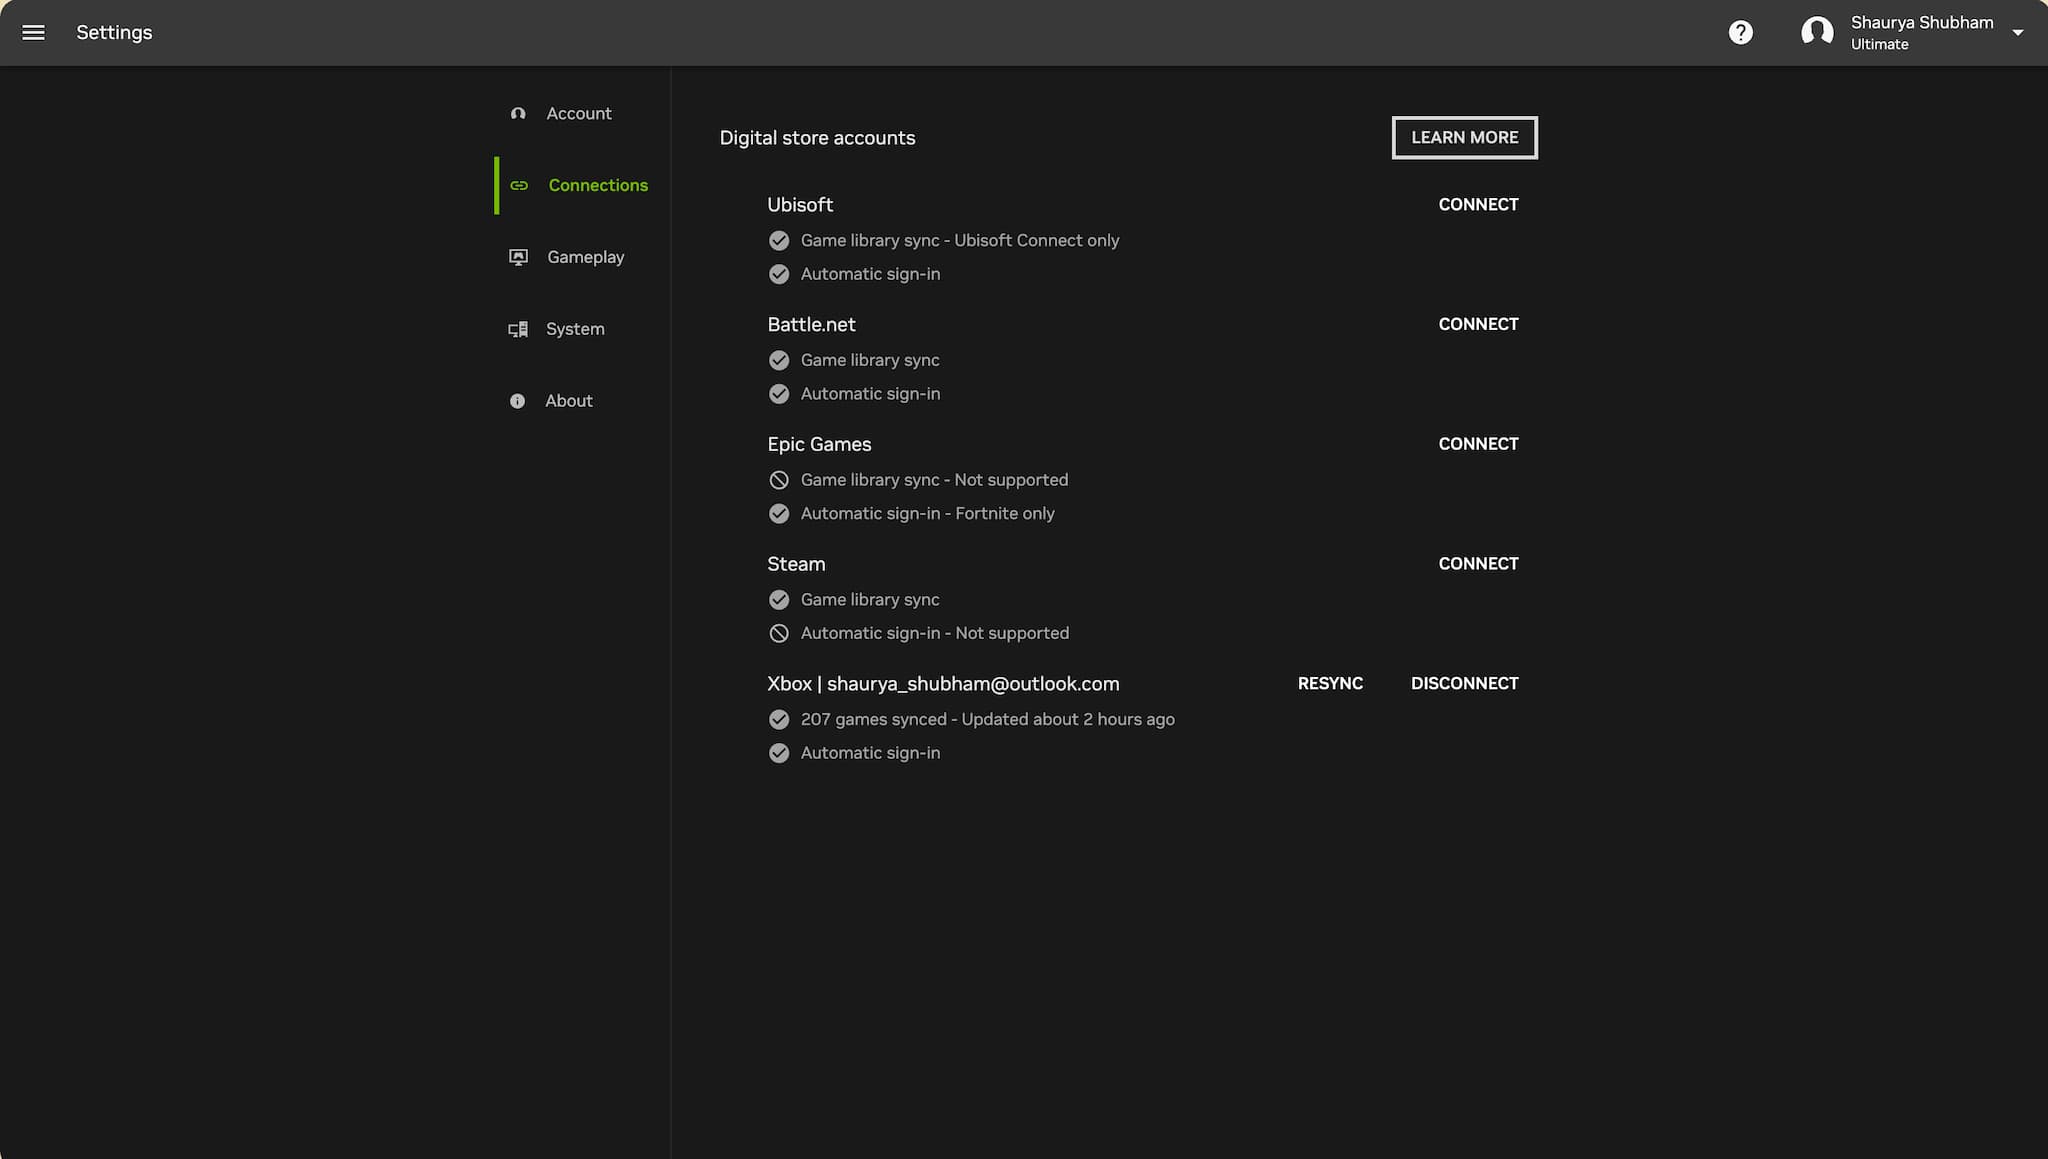Screen dimensions: 2048x1159
Task: Open the Account settings section
Action: [579, 114]
